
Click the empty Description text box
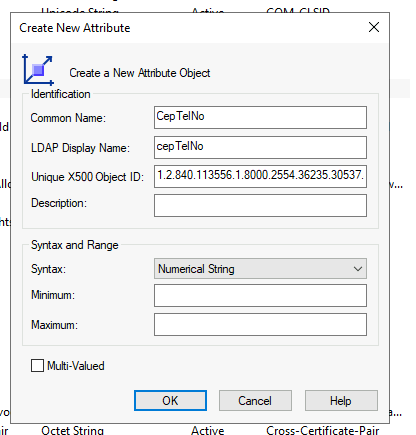(260, 205)
